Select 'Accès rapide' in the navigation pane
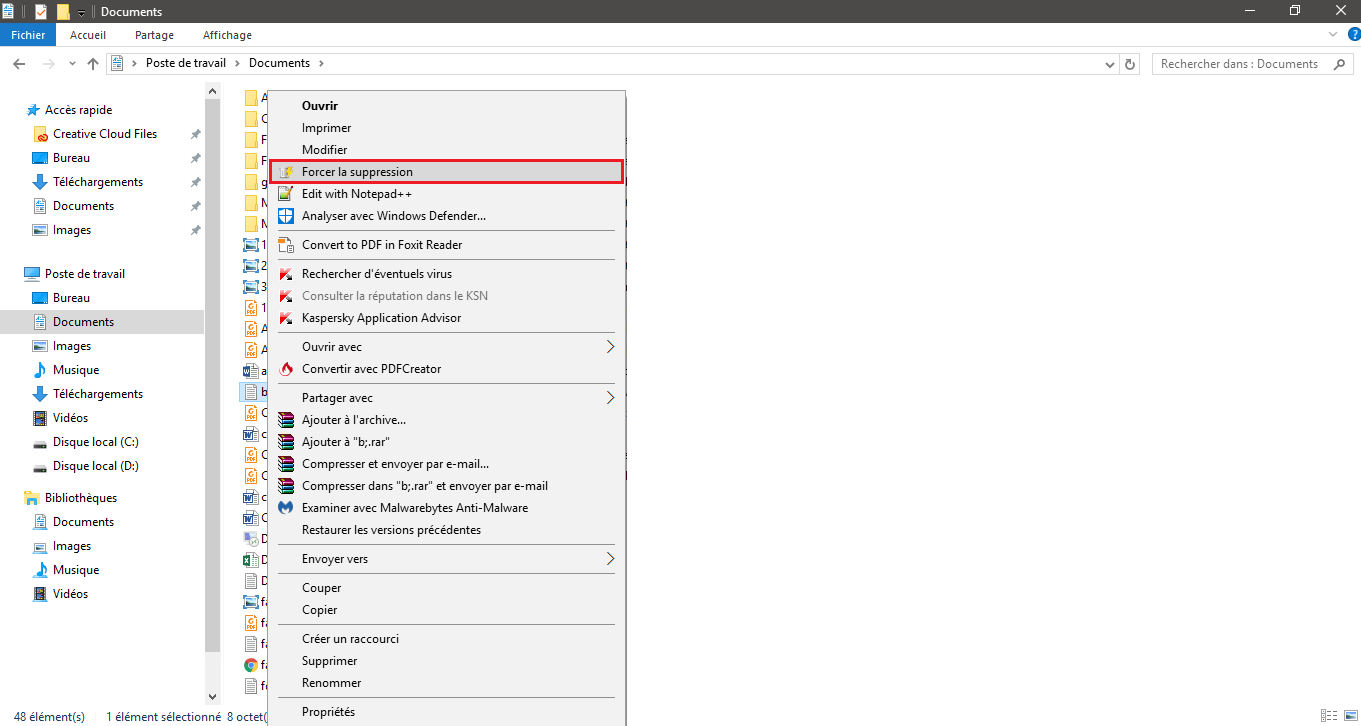The width and height of the screenshot is (1361, 726). tap(78, 110)
